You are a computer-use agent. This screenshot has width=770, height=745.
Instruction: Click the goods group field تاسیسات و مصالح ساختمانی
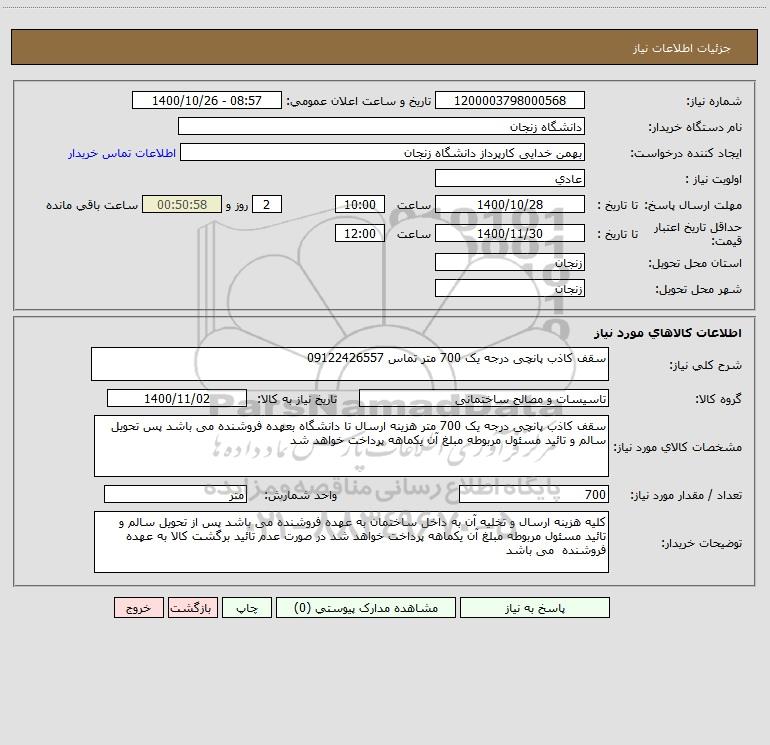click(484, 399)
